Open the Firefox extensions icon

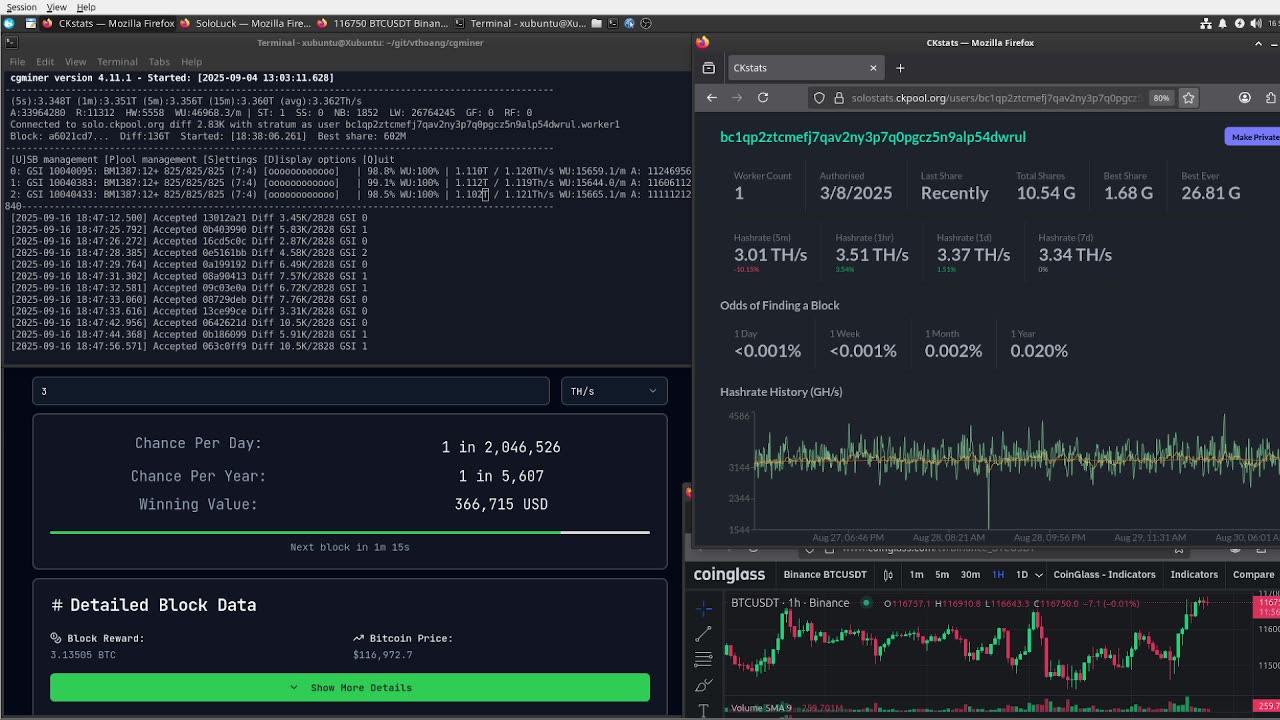(1271, 98)
